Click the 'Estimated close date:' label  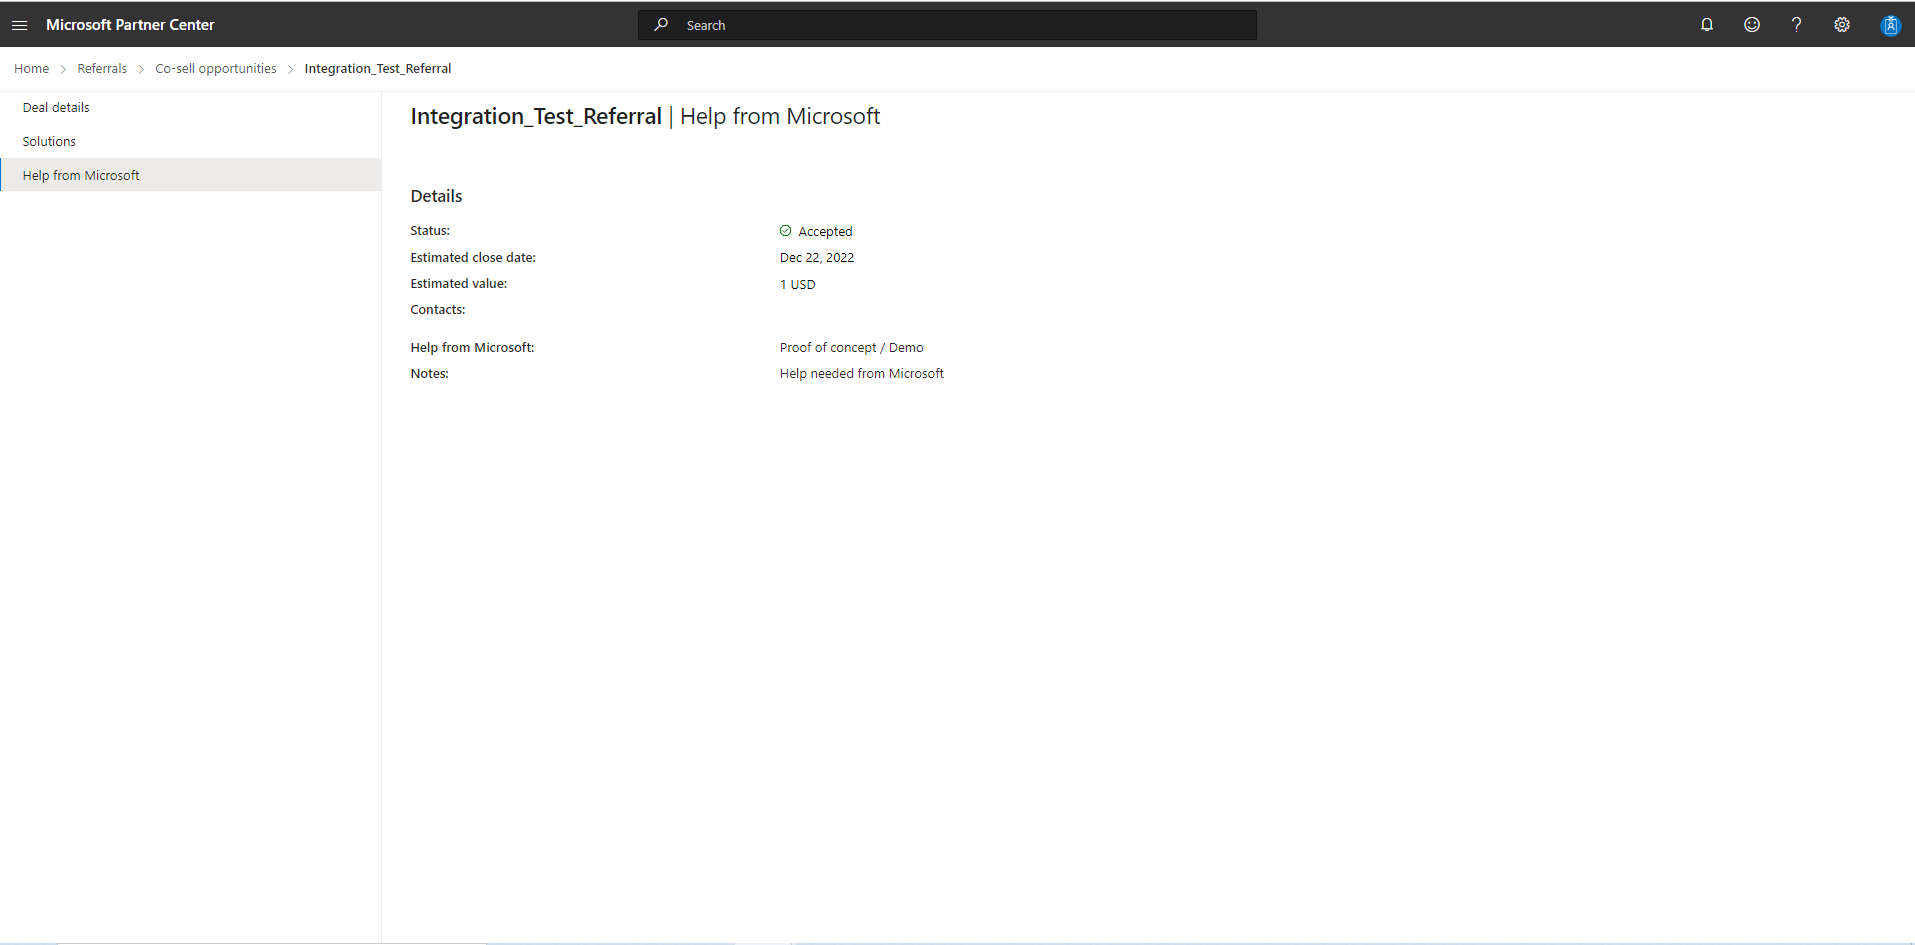pos(473,258)
